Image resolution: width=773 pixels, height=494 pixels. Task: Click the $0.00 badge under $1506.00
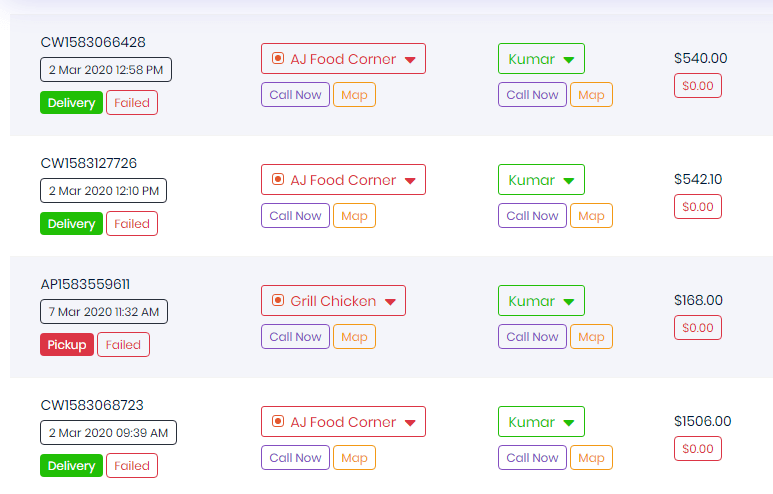698,449
